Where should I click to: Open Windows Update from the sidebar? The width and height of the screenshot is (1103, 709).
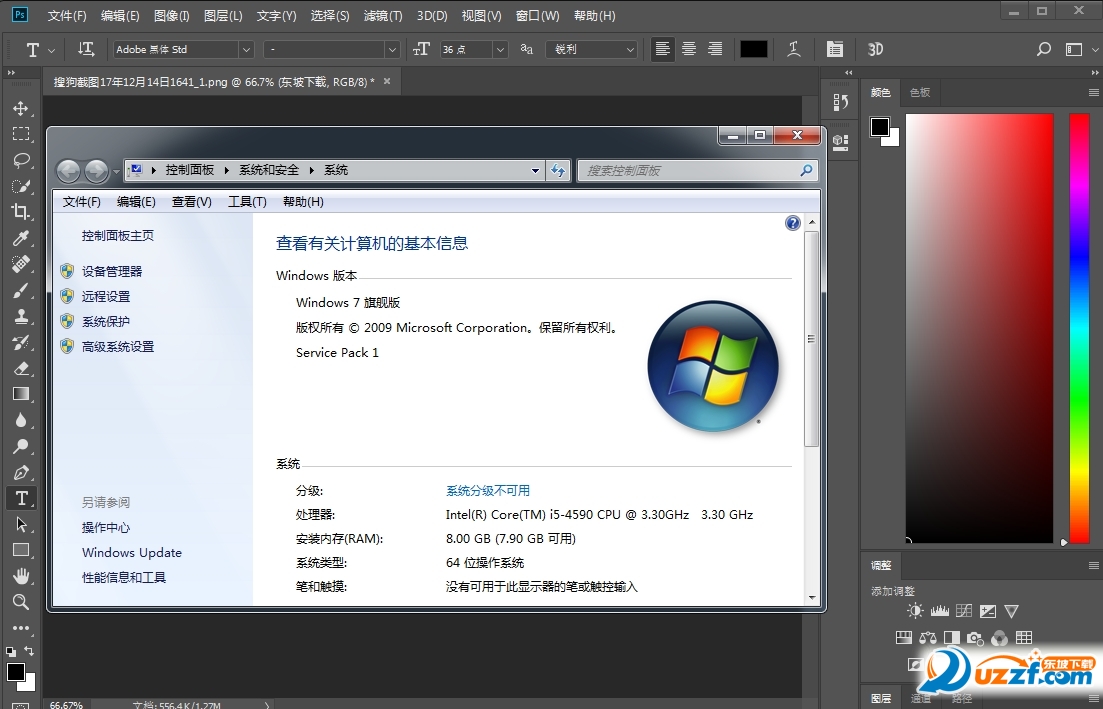(x=131, y=552)
